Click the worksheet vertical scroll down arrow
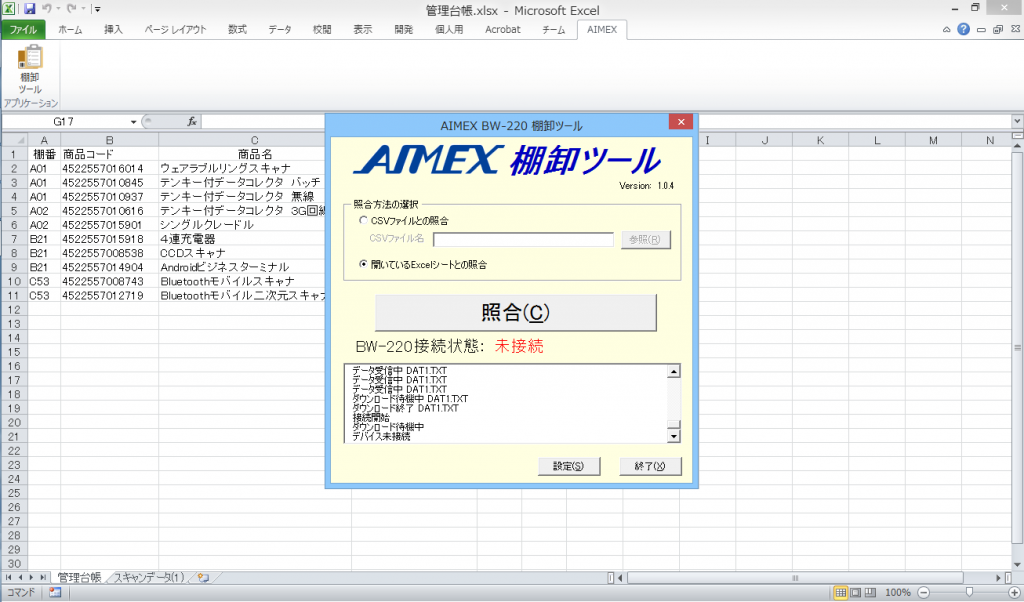The height and width of the screenshot is (602, 1024). [1017, 564]
